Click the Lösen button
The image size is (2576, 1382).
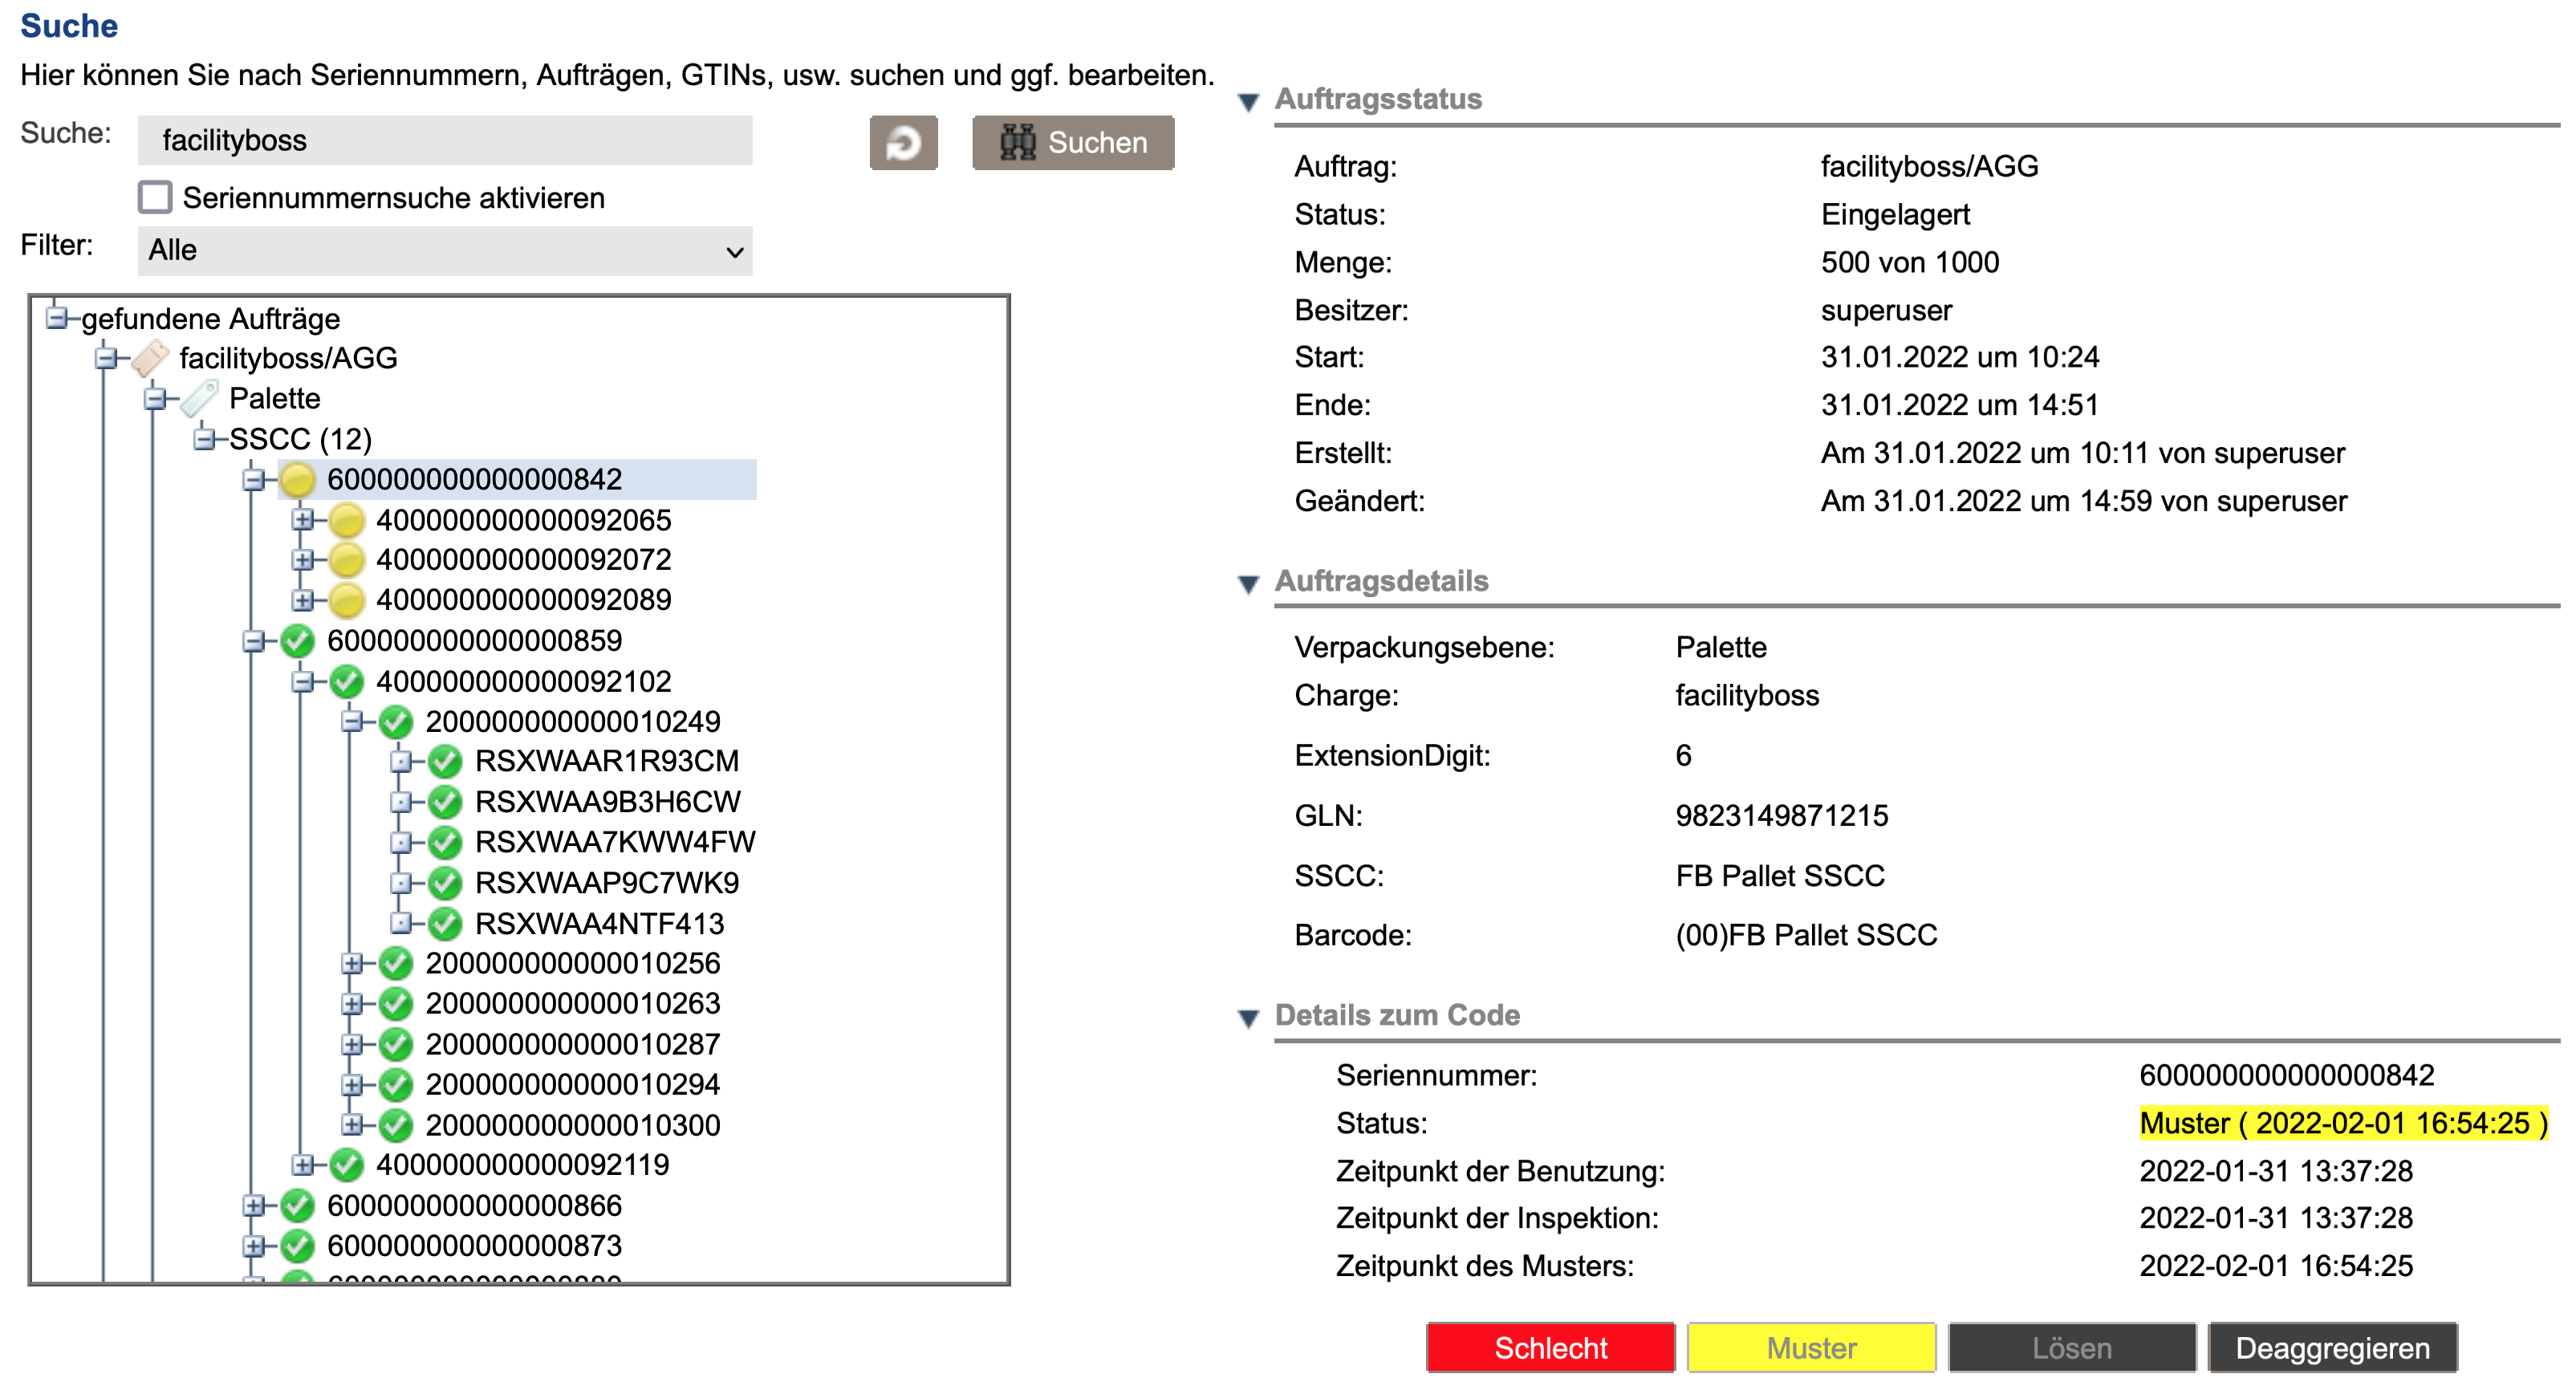click(2072, 1347)
